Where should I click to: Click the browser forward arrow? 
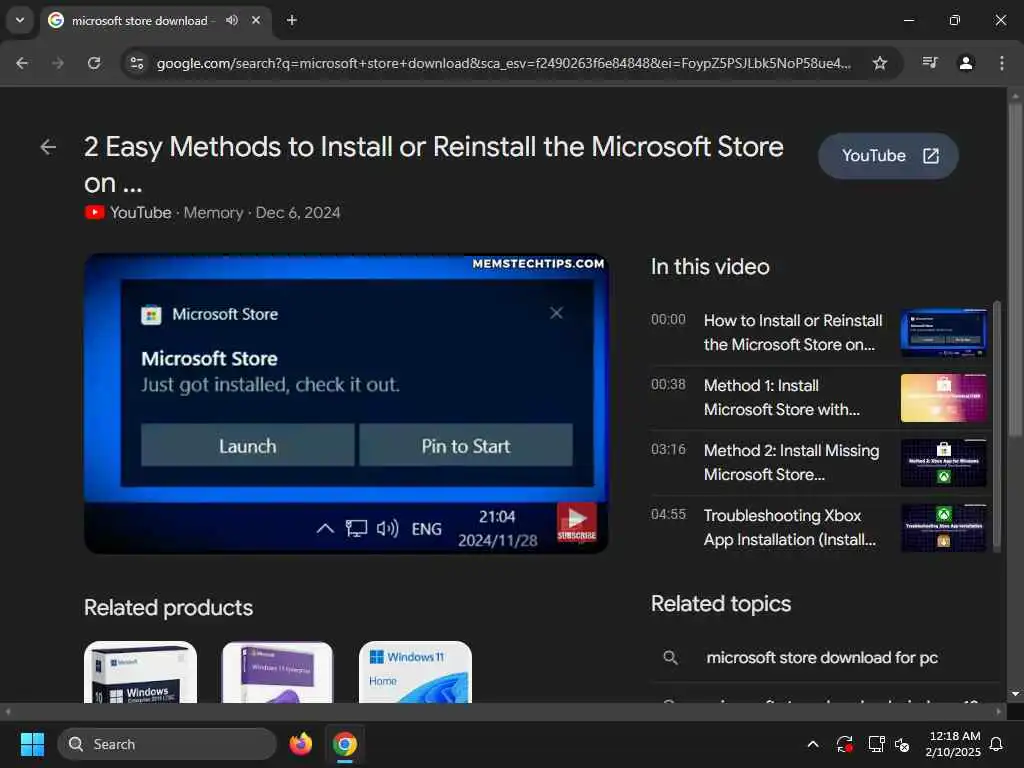58,63
